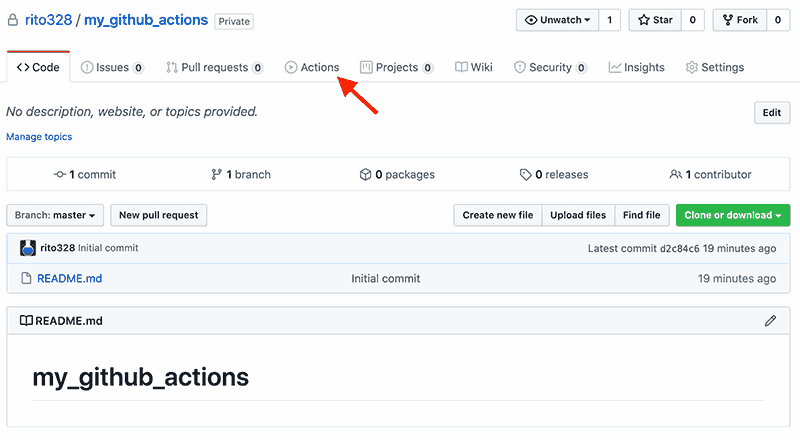Click the rito328 avatar icon

28,248
